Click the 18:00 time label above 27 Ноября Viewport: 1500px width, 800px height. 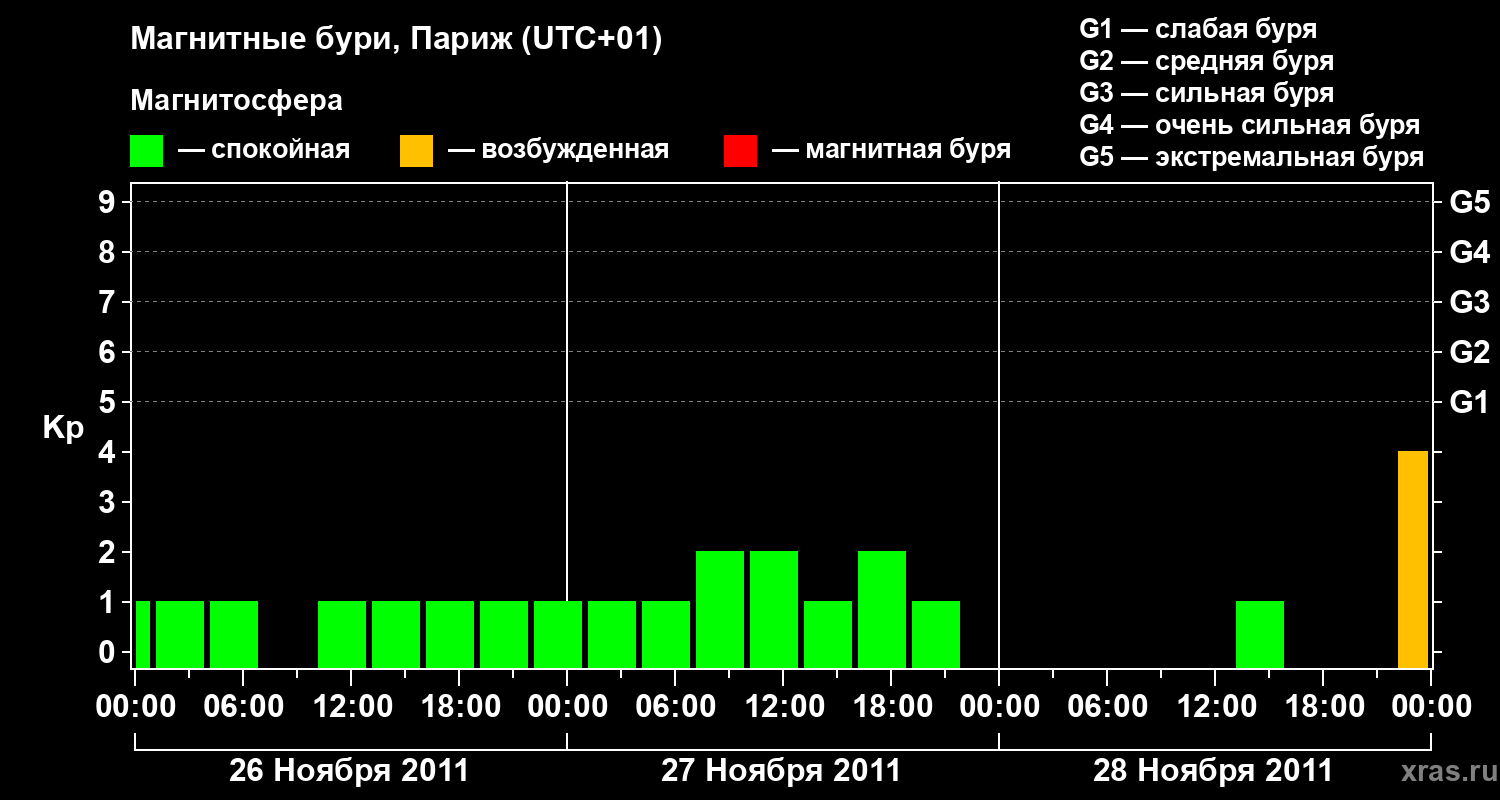891,706
